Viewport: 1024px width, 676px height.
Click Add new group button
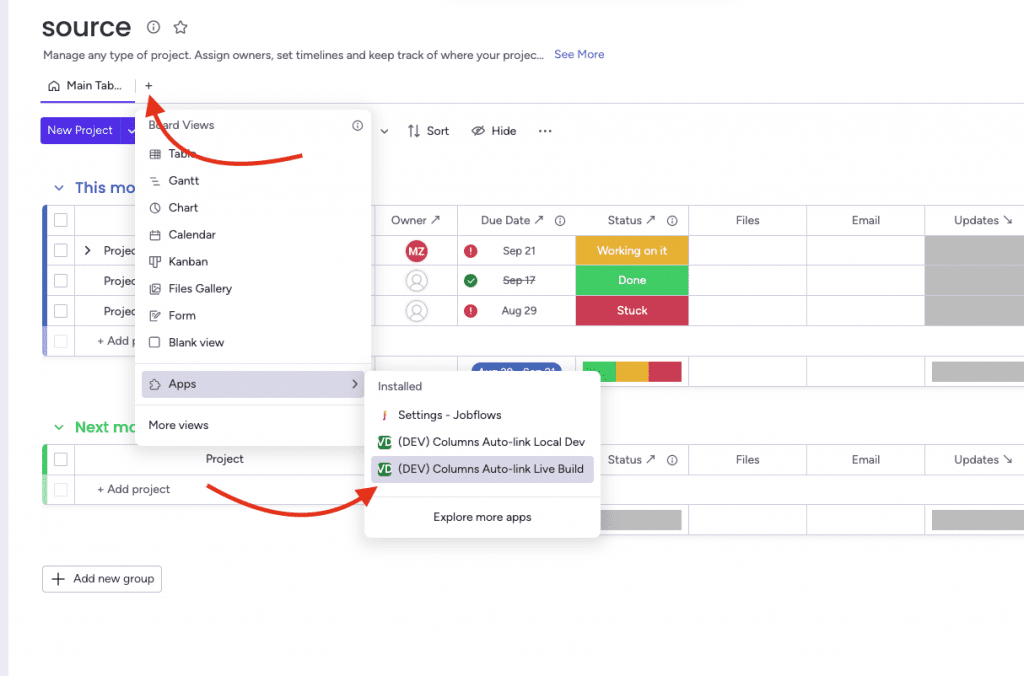pos(102,579)
